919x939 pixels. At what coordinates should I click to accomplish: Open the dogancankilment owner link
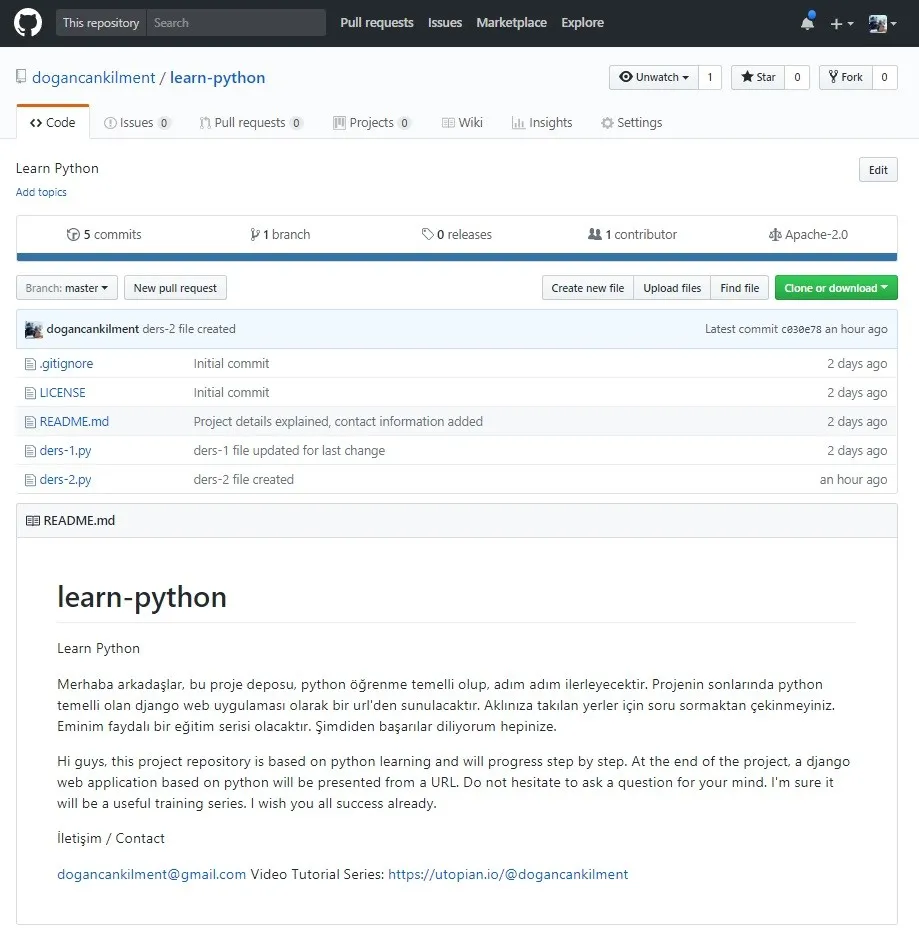93,78
